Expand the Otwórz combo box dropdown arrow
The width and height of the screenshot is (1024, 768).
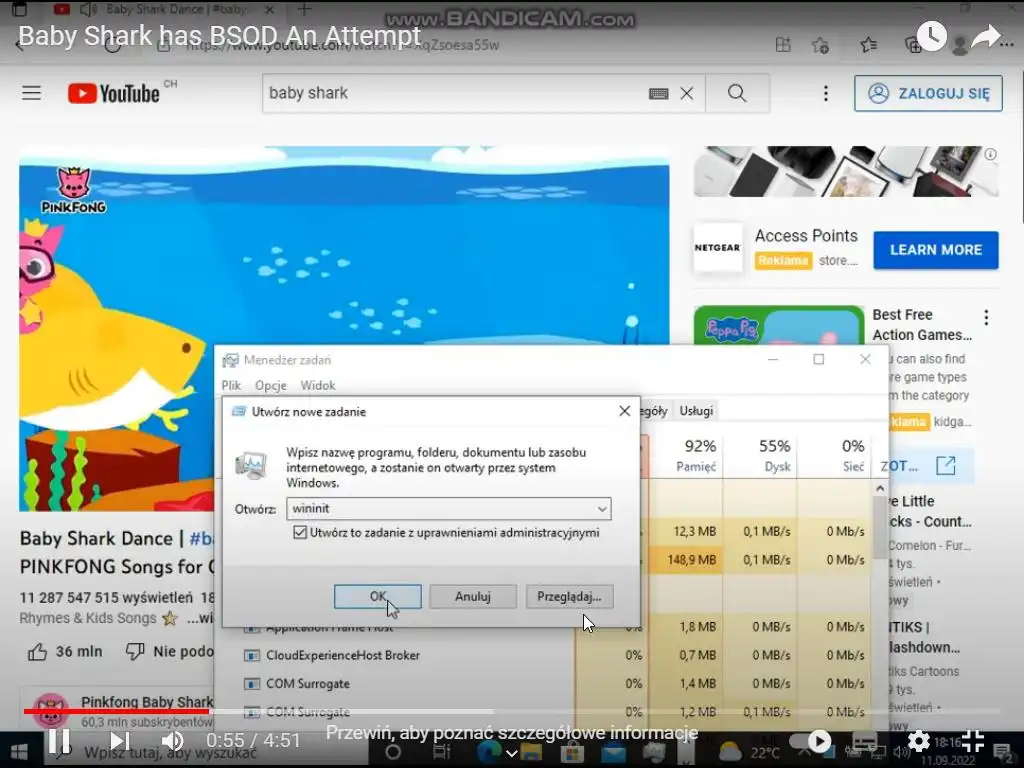pos(601,509)
